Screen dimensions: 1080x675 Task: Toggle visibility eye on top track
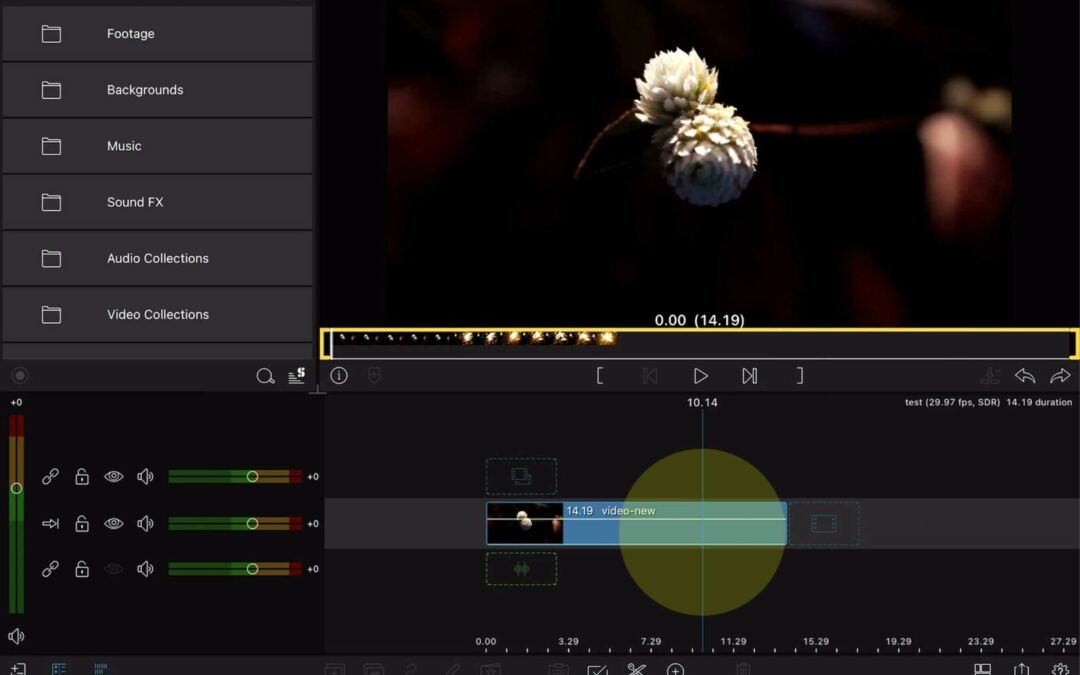114,477
